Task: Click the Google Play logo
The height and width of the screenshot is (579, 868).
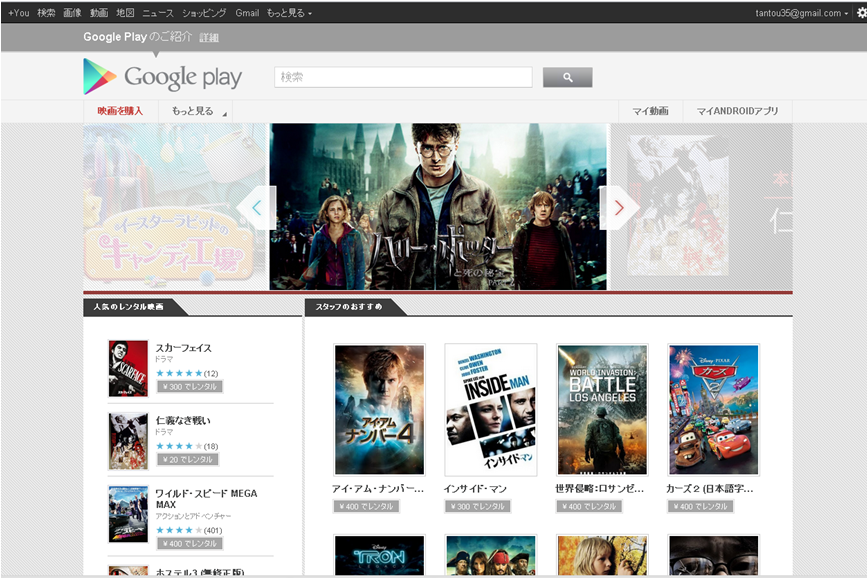Action: pos(163,77)
